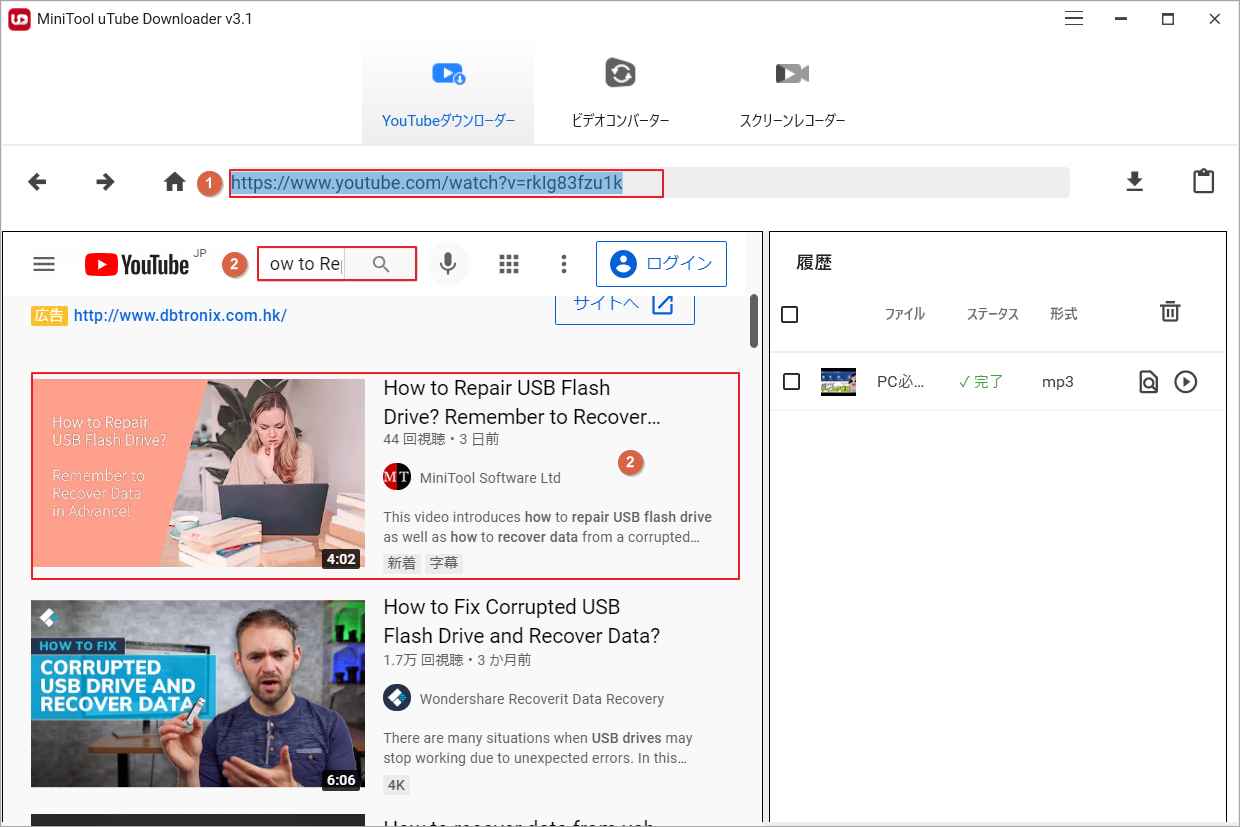Click the Wondershare Recoverit channel avatar
Image resolution: width=1240 pixels, height=827 pixels.
point(397,698)
